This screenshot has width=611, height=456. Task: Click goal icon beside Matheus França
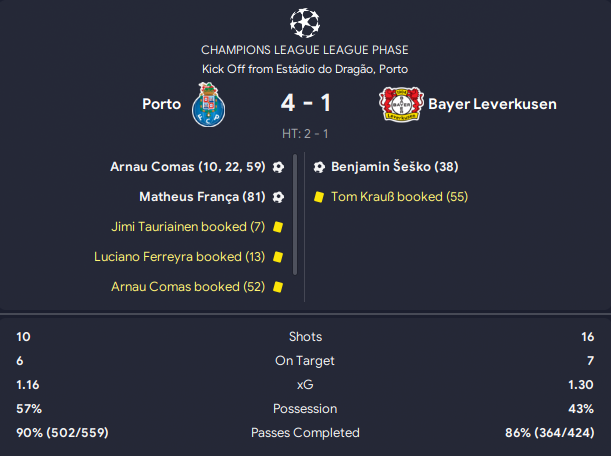[278, 197]
